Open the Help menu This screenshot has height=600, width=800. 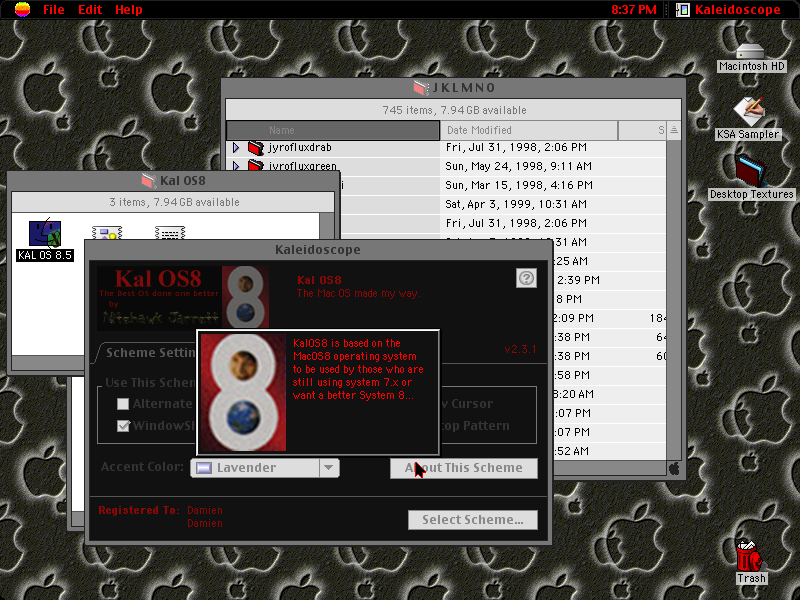coord(129,9)
